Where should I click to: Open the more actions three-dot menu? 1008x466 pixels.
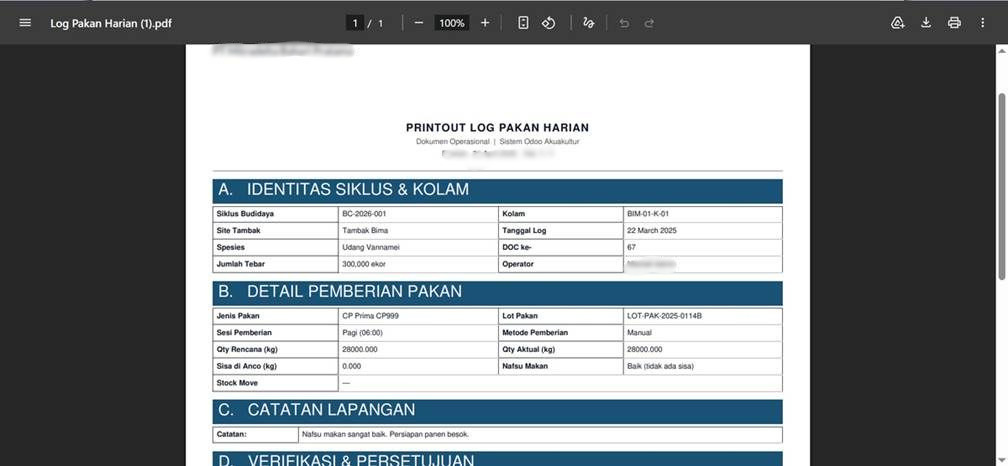coord(983,23)
